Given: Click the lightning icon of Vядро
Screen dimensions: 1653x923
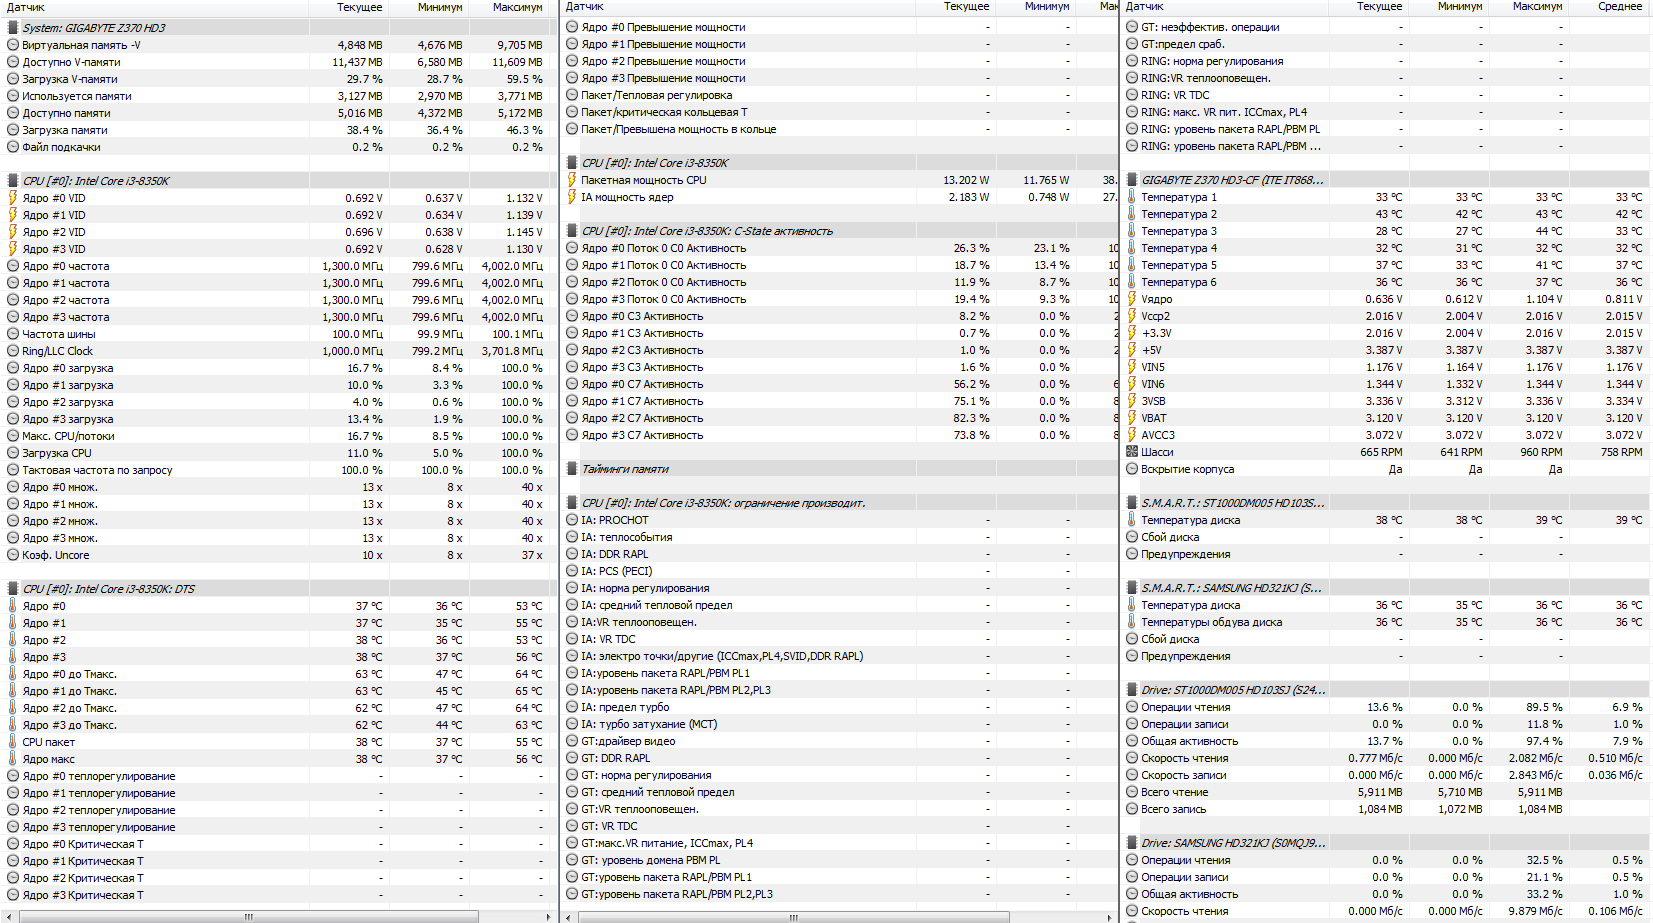Looking at the screenshot, I should click(x=1132, y=299).
